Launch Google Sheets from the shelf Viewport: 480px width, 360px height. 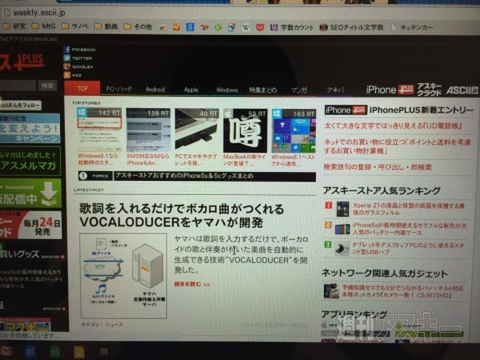54,352
